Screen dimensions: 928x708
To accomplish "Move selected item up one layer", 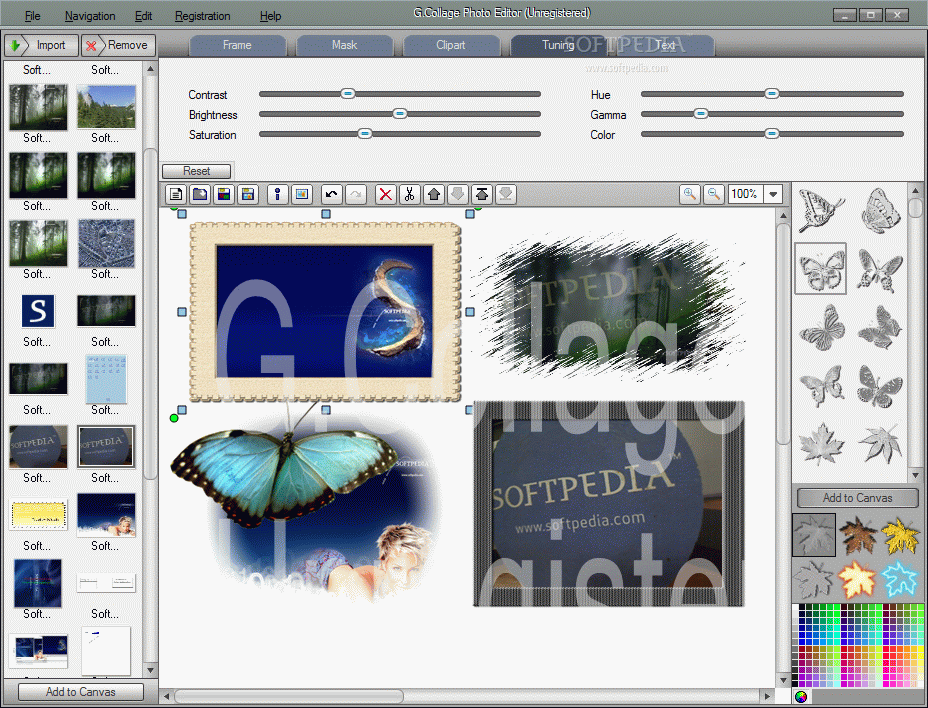I will click(434, 194).
